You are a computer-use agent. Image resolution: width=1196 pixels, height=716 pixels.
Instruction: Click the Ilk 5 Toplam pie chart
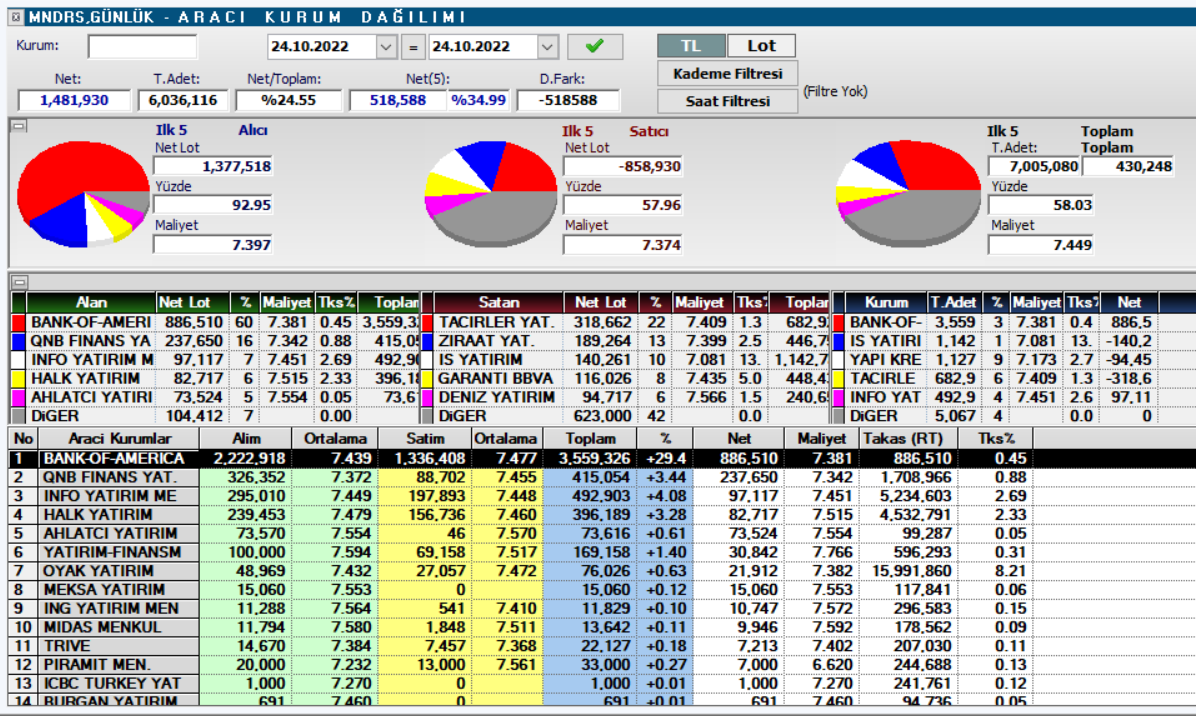[908, 194]
